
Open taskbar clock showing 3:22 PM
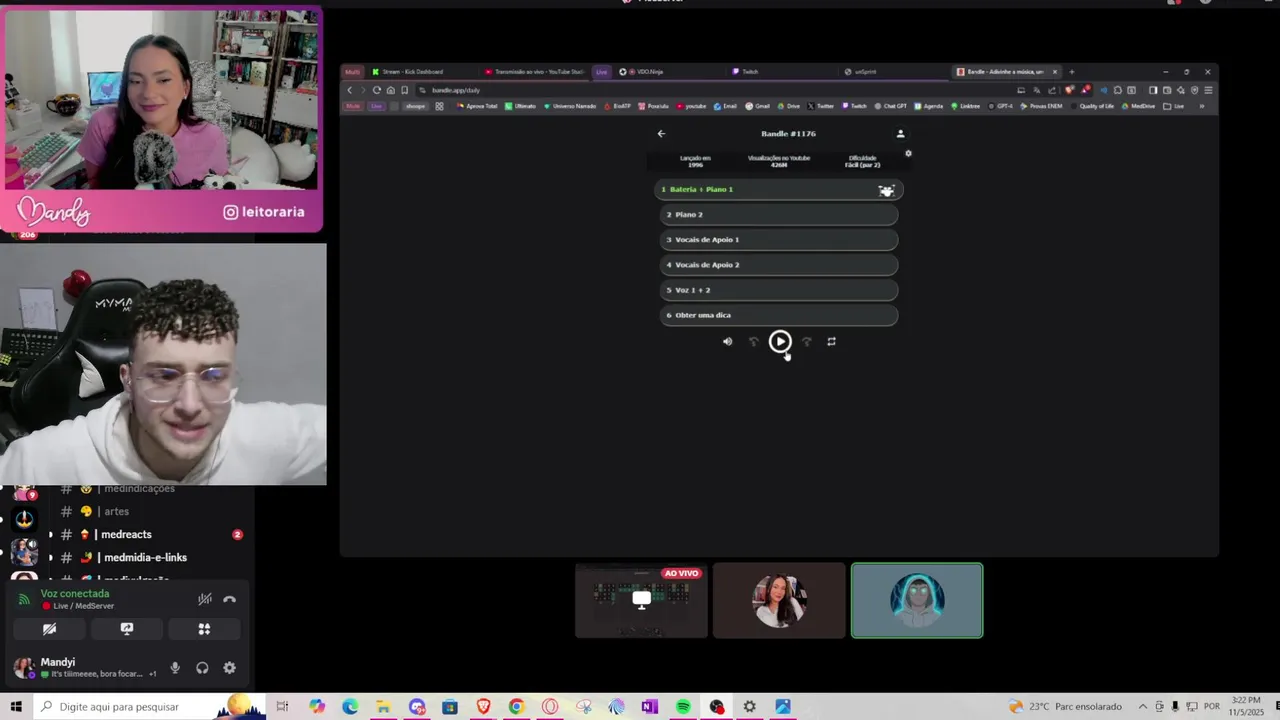tap(1246, 707)
